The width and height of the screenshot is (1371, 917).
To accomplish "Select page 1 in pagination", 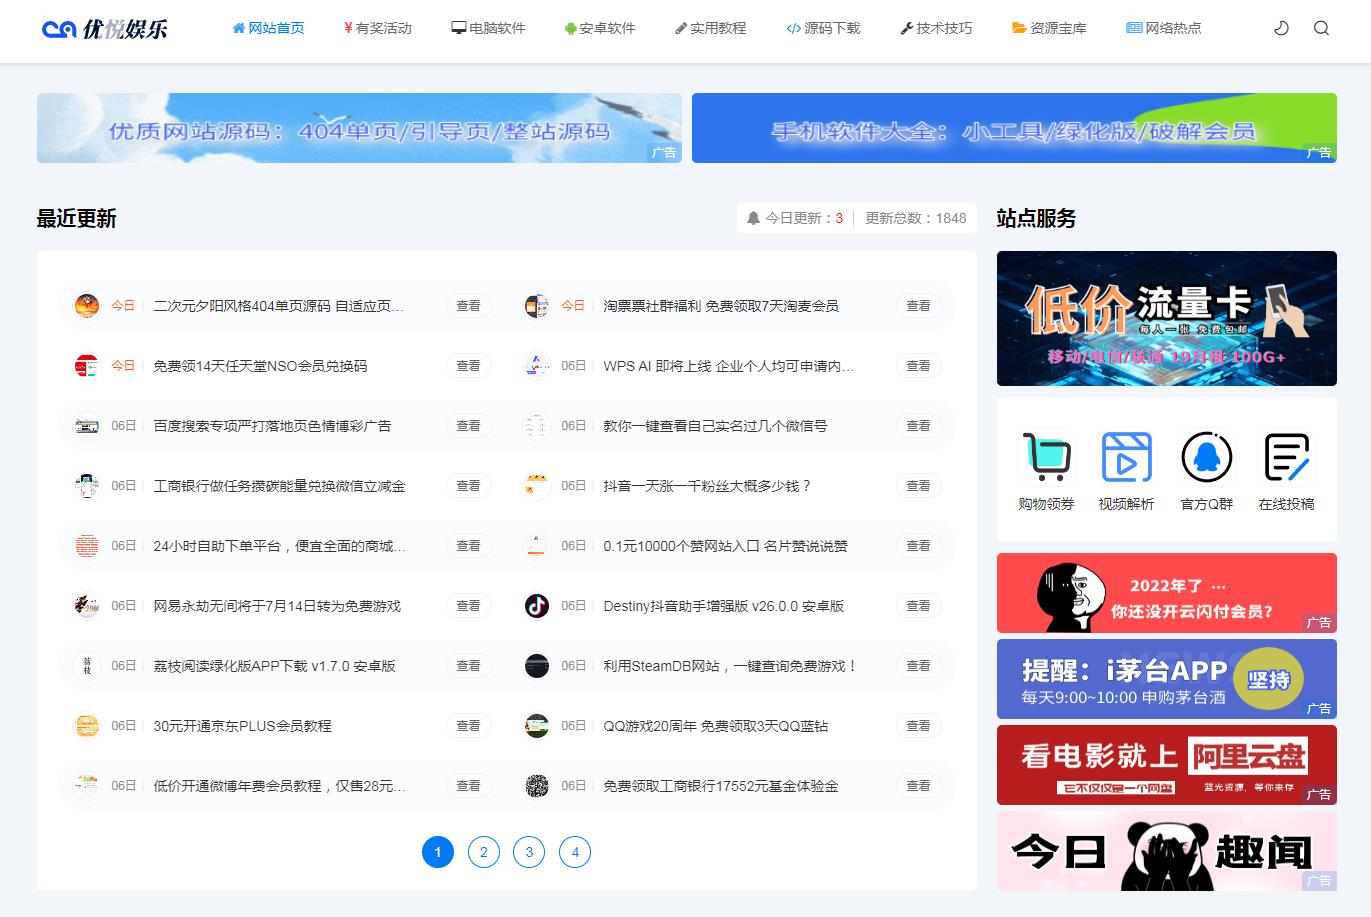I will pos(438,852).
